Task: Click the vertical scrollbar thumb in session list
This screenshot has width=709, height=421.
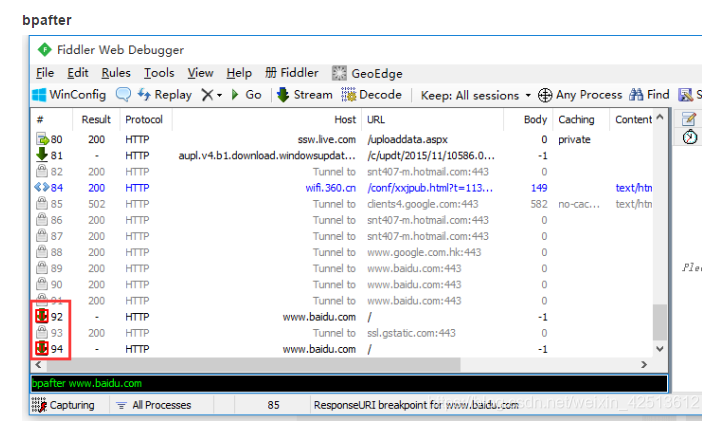Action: coord(660,322)
